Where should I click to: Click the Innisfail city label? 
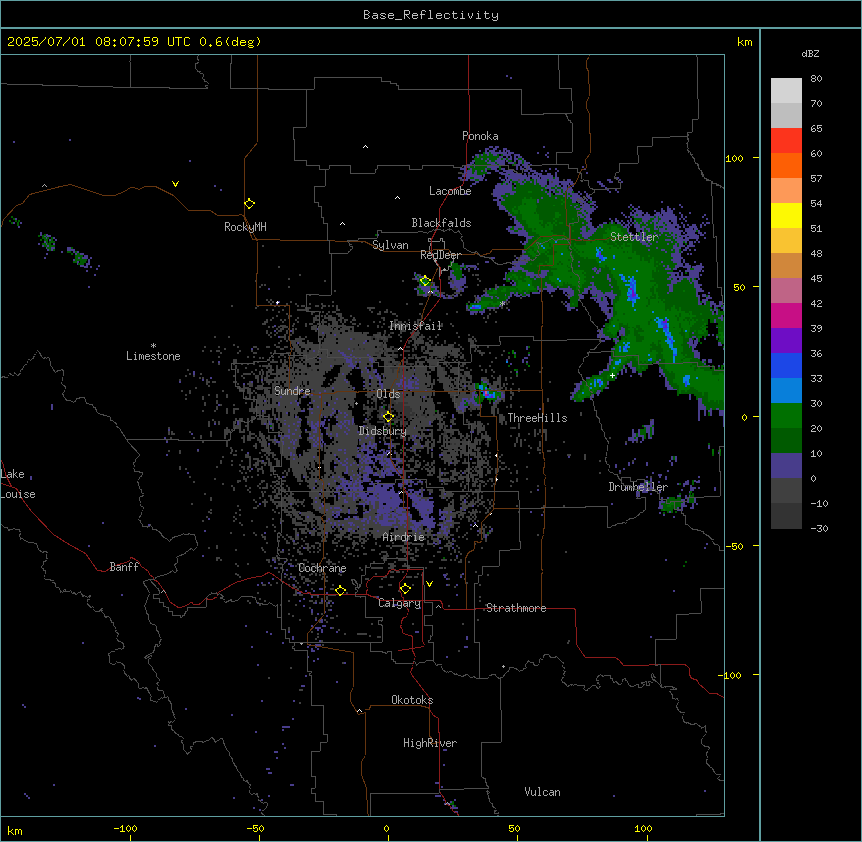[x=415, y=326]
